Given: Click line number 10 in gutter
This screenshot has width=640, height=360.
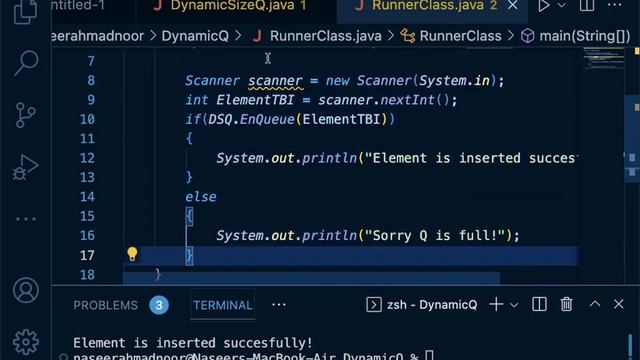Looking at the screenshot, I should 87,119.
